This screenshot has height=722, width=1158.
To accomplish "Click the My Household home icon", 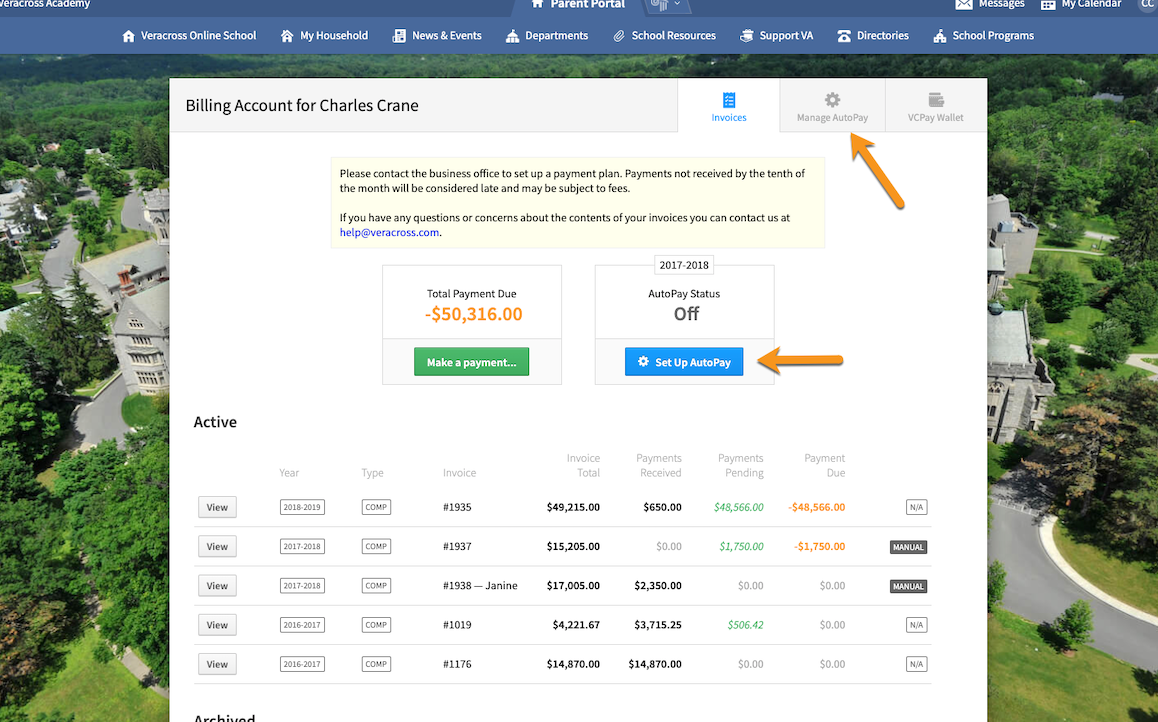I will 285,35.
